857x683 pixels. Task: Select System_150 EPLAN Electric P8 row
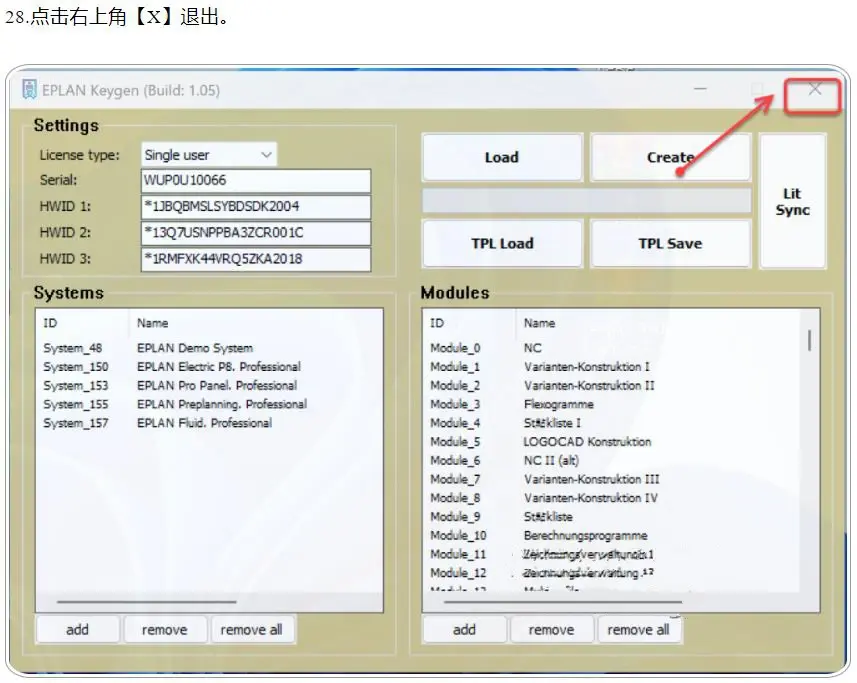[209, 367]
